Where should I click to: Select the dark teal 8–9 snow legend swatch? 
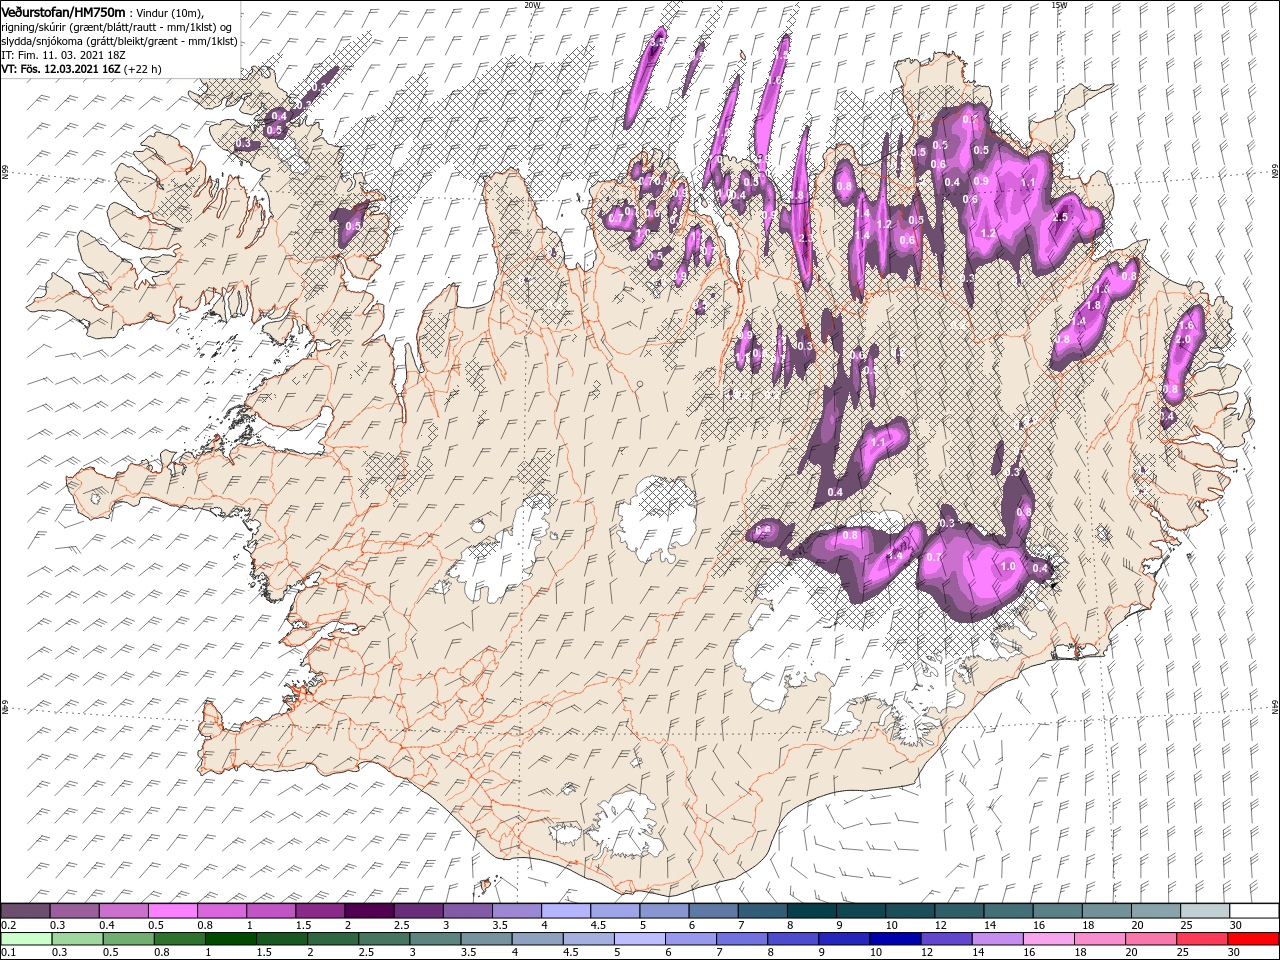(x=812, y=910)
